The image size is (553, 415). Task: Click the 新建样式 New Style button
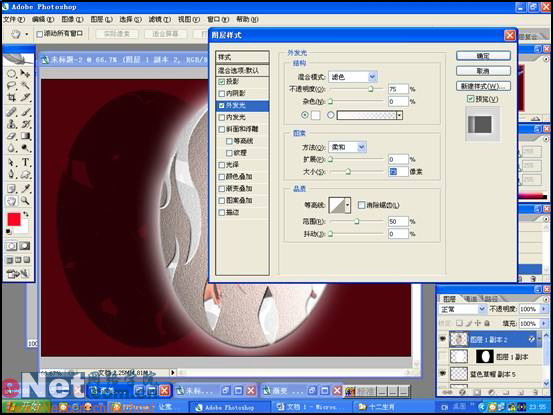coord(483,86)
